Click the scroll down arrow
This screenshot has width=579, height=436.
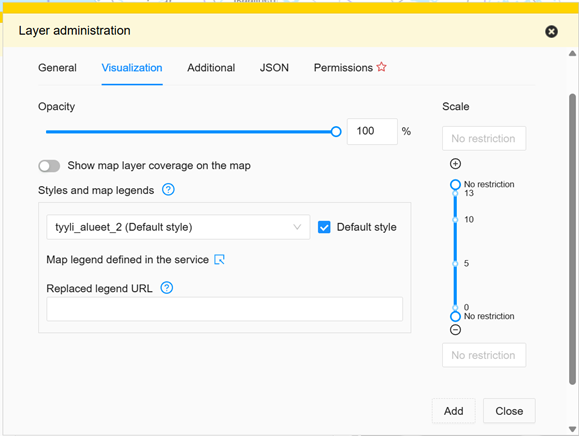coord(572,429)
